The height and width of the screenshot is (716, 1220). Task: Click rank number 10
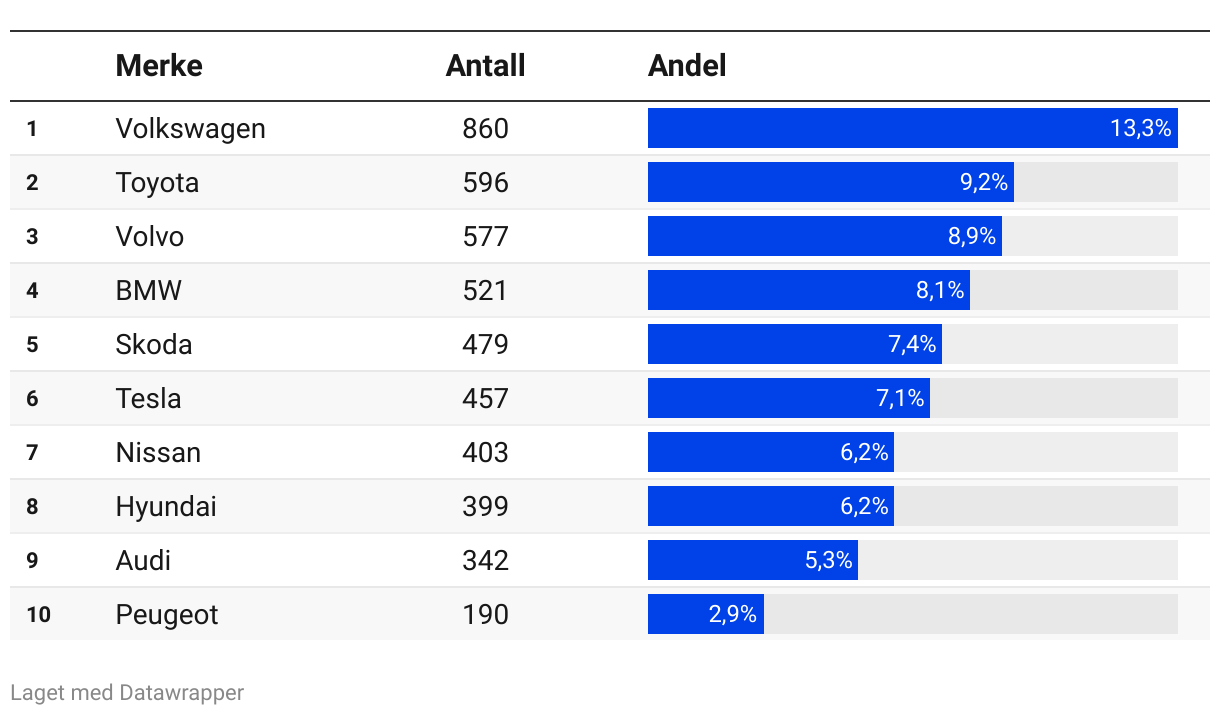tap(38, 615)
